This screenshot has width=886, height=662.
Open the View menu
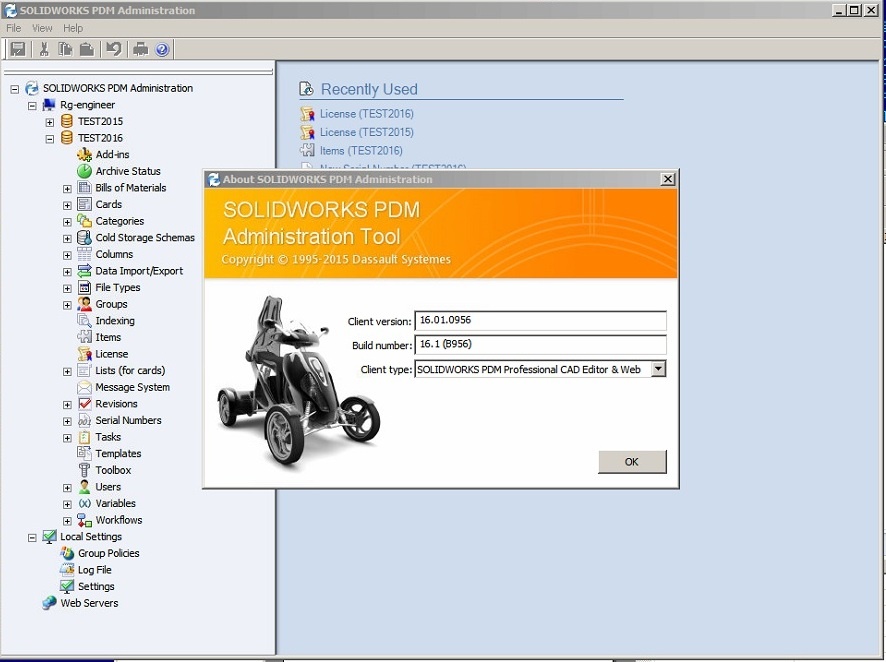click(42, 28)
